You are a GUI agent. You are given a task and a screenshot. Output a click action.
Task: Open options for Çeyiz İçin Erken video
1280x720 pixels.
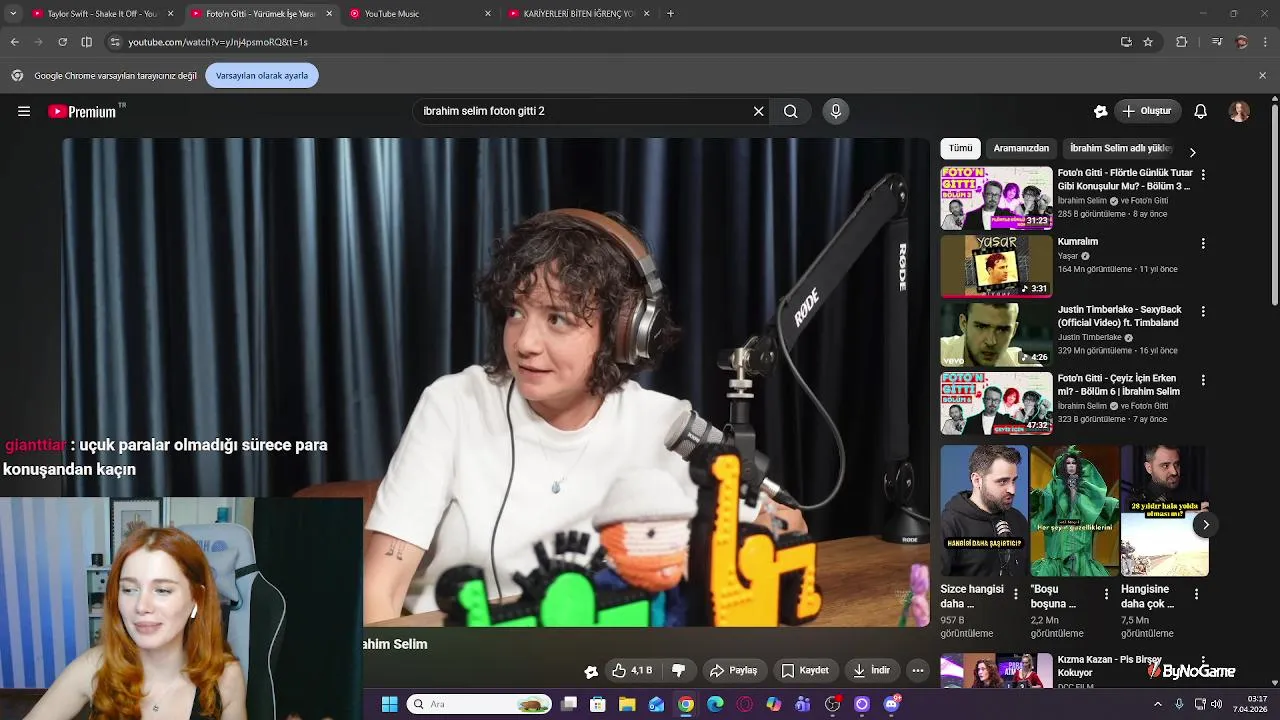point(1203,380)
